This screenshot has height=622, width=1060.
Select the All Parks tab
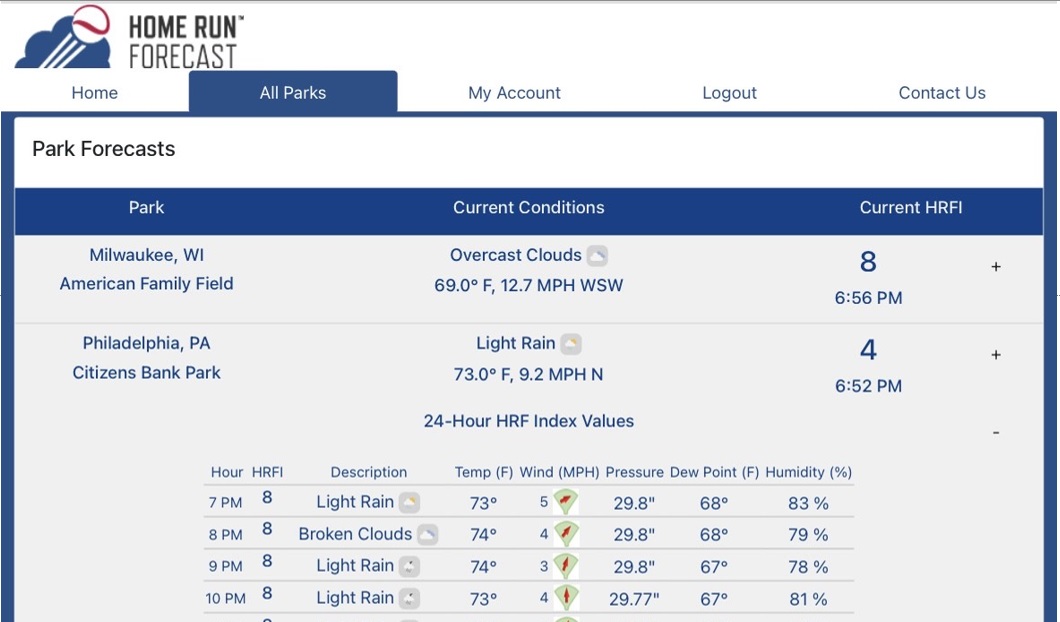click(293, 92)
